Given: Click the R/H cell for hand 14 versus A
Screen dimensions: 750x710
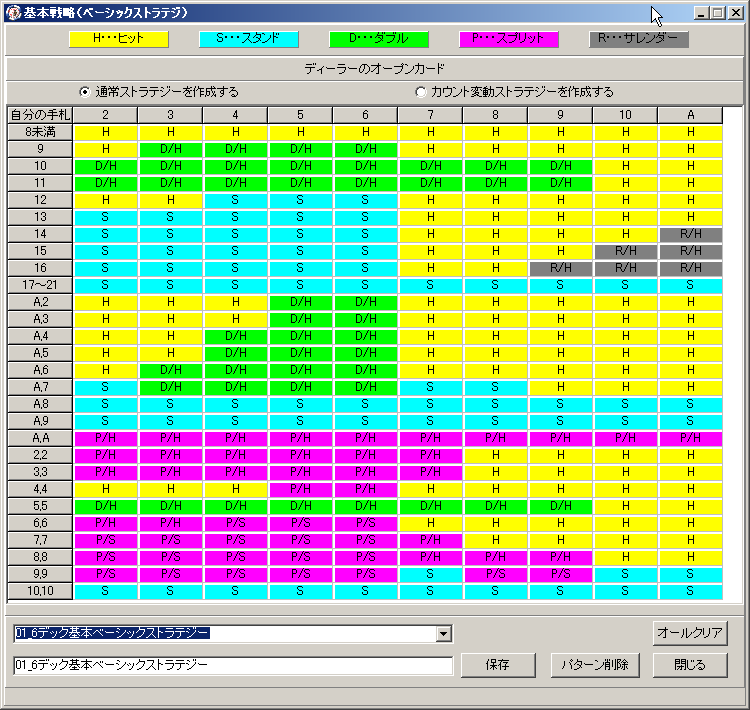Looking at the screenshot, I should [x=691, y=234].
